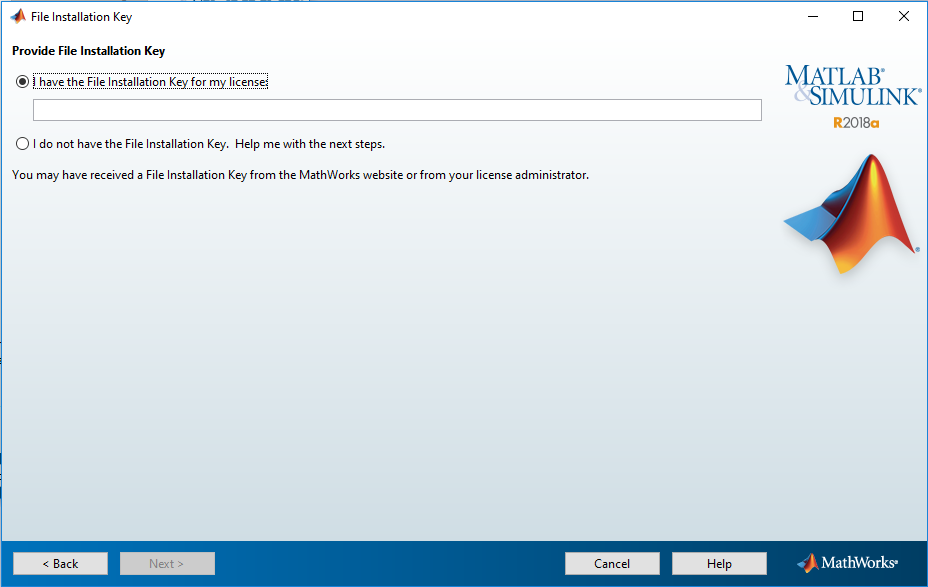Maximize the installer window
The height and width of the screenshot is (587, 928).
857,16
